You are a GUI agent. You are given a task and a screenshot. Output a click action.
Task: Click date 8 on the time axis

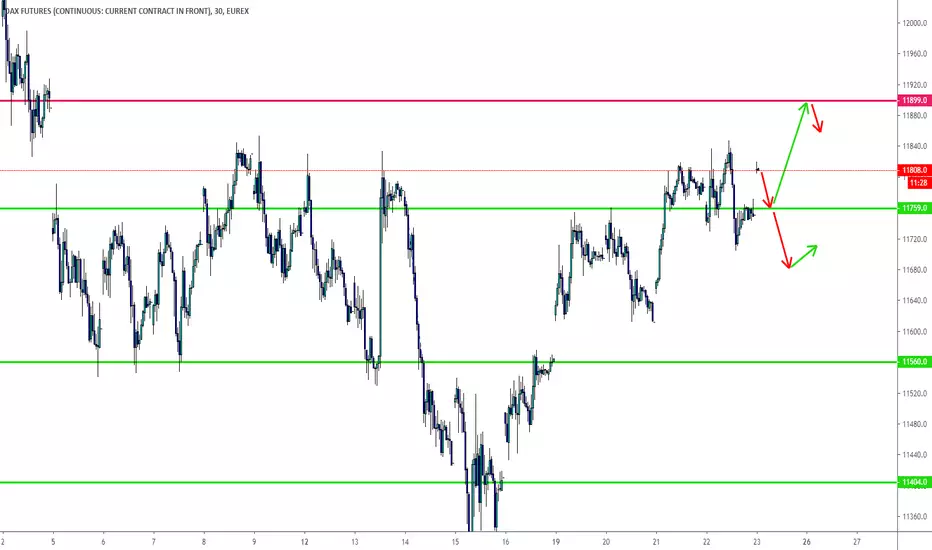click(x=204, y=542)
